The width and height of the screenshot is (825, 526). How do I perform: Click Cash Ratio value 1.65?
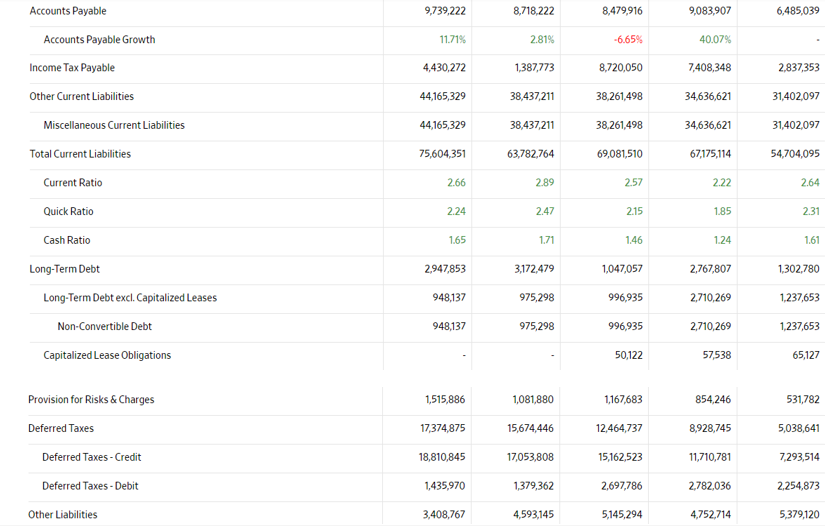coord(457,240)
